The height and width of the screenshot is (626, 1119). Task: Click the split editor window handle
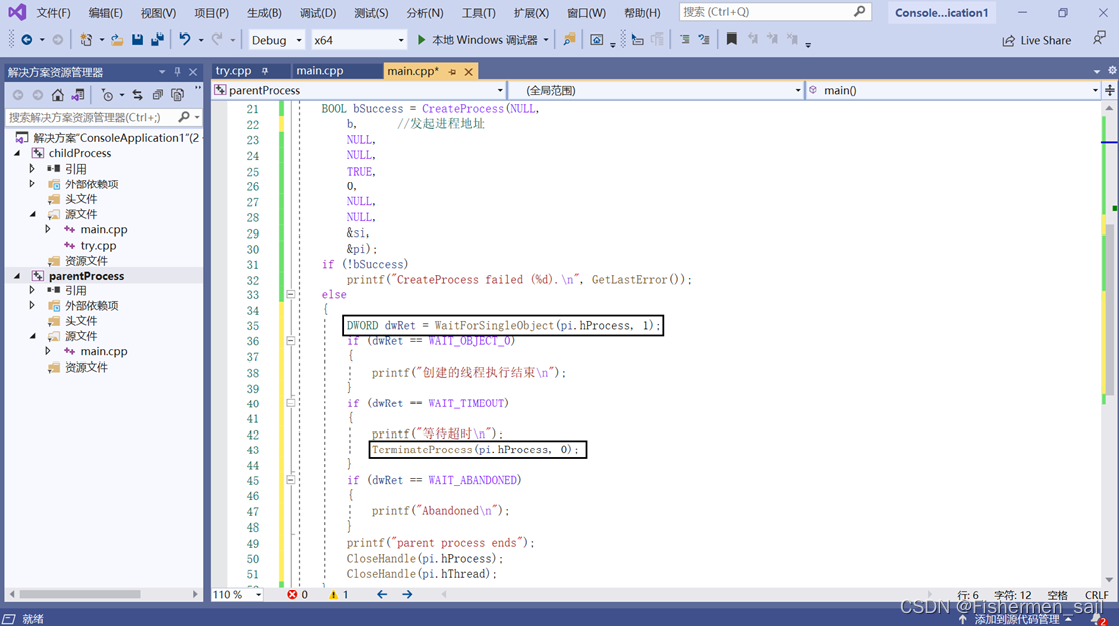point(1110,91)
